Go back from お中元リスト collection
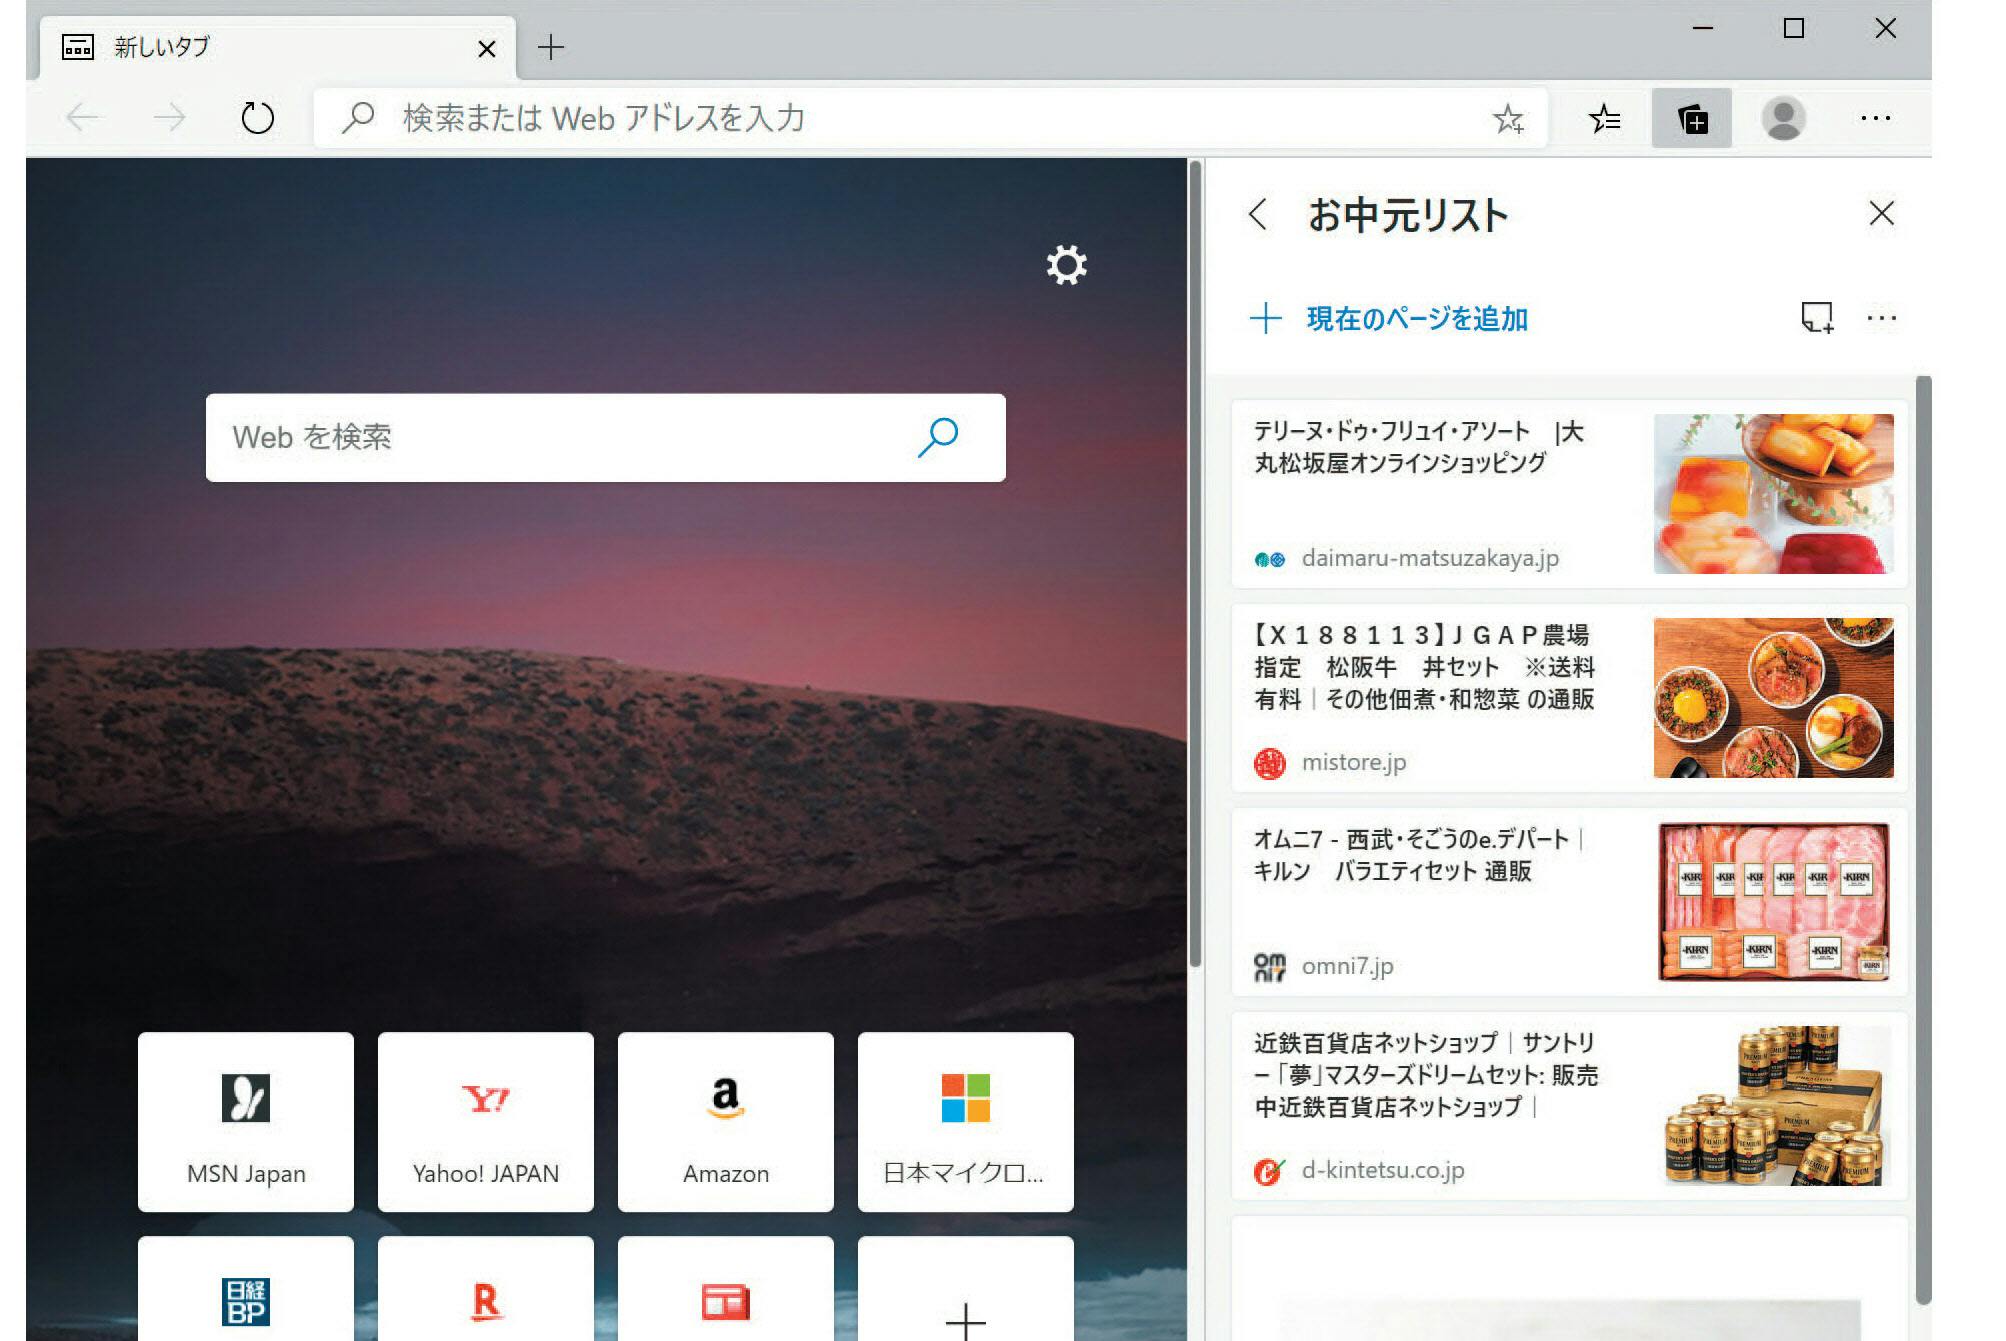The height and width of the screenshot is (1341, 2006). tap(1258, 214)
